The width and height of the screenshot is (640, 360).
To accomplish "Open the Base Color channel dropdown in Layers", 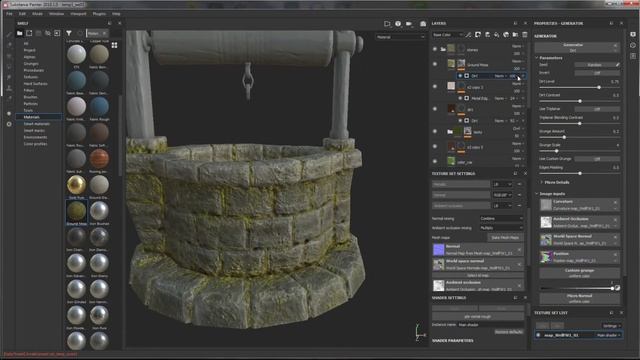I will [x=448, y=35].
